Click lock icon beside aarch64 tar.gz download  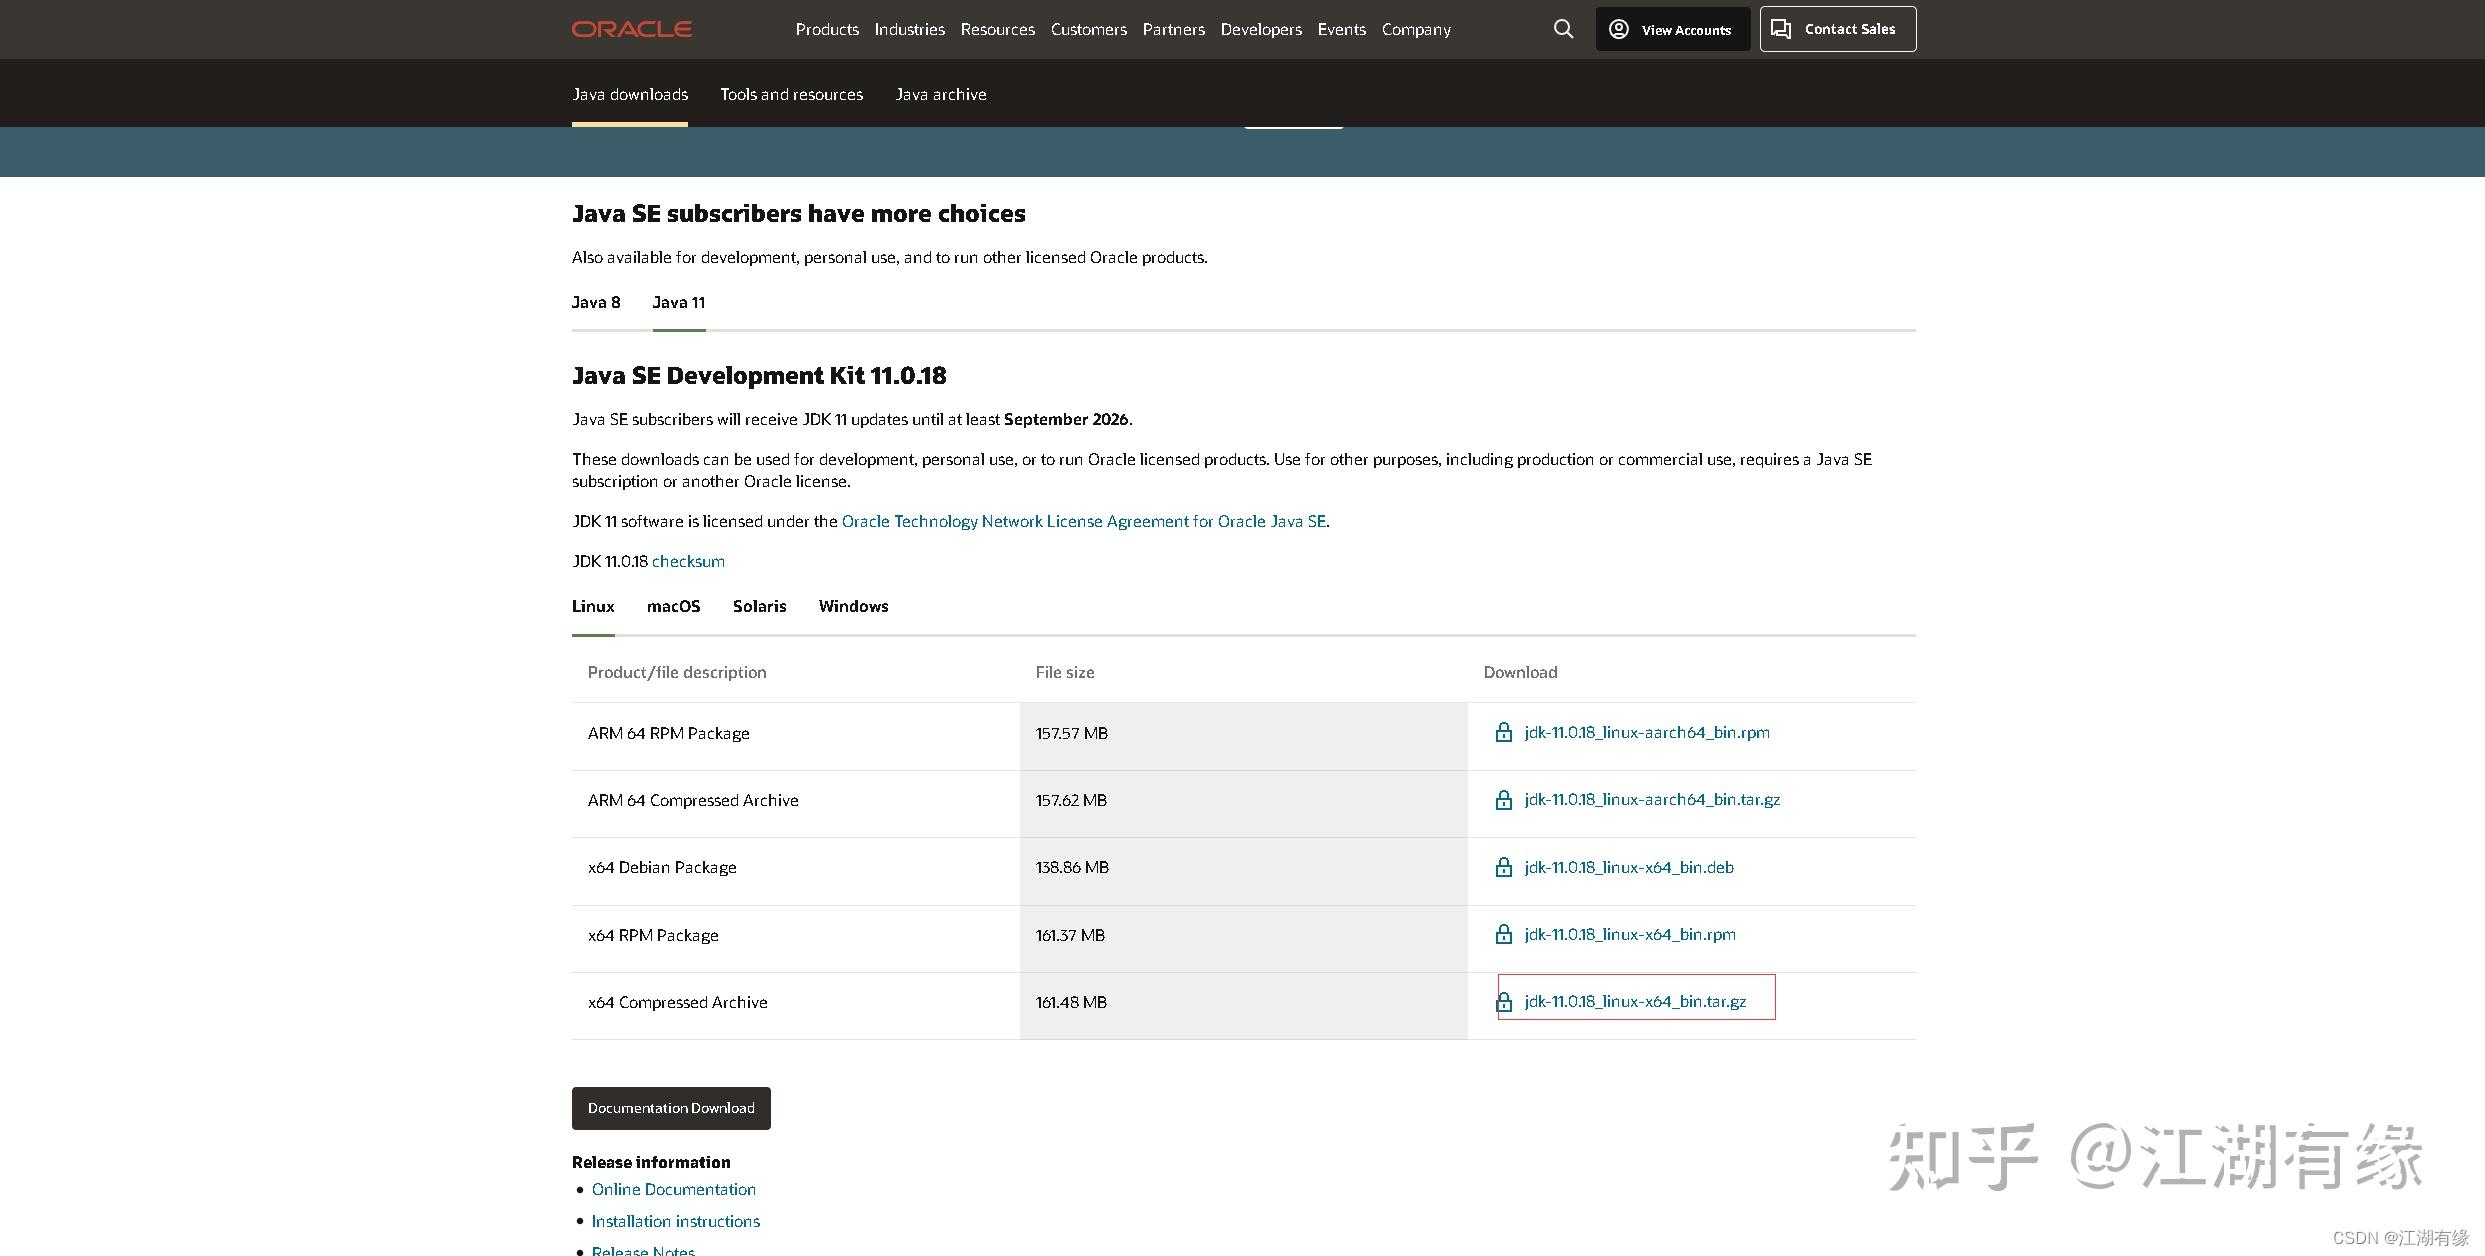(1503, 800)
